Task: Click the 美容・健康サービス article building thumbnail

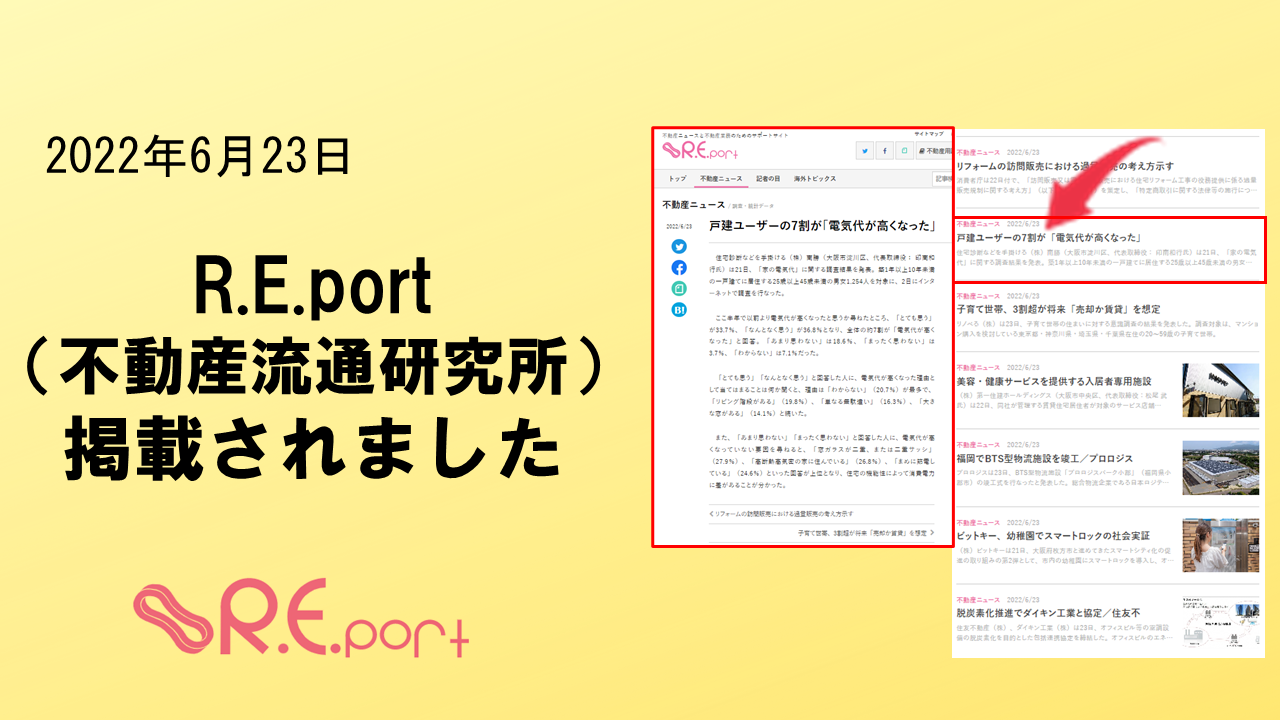Action: [x=1220, y=389]
